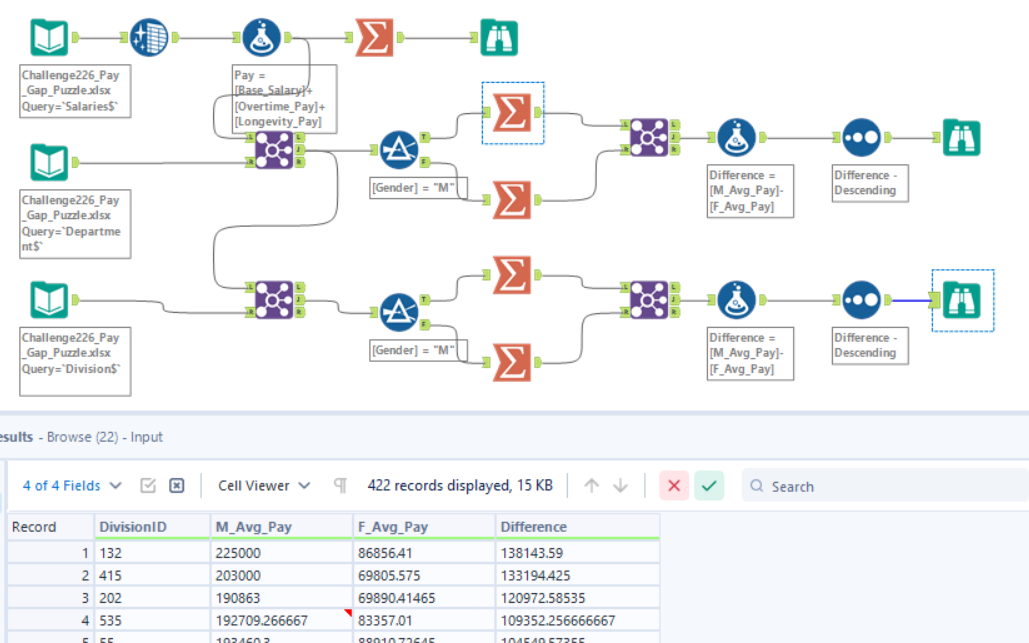Select the lower Join tool after the Summarize tools
The height and width of the screenshot is (643, 1029).
pyautogui.click(x=649, y=300)
